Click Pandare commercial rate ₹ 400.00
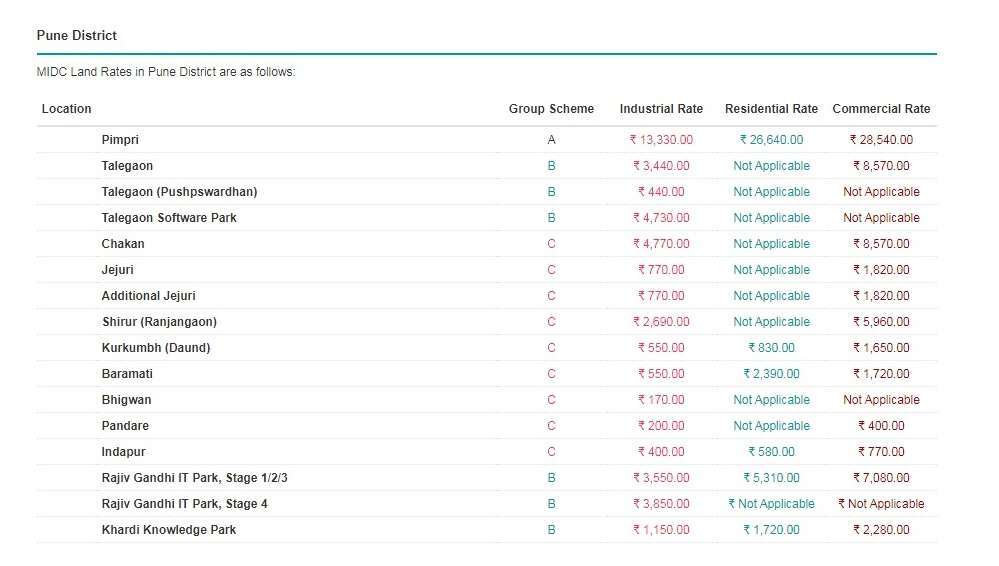 [881, 426]
